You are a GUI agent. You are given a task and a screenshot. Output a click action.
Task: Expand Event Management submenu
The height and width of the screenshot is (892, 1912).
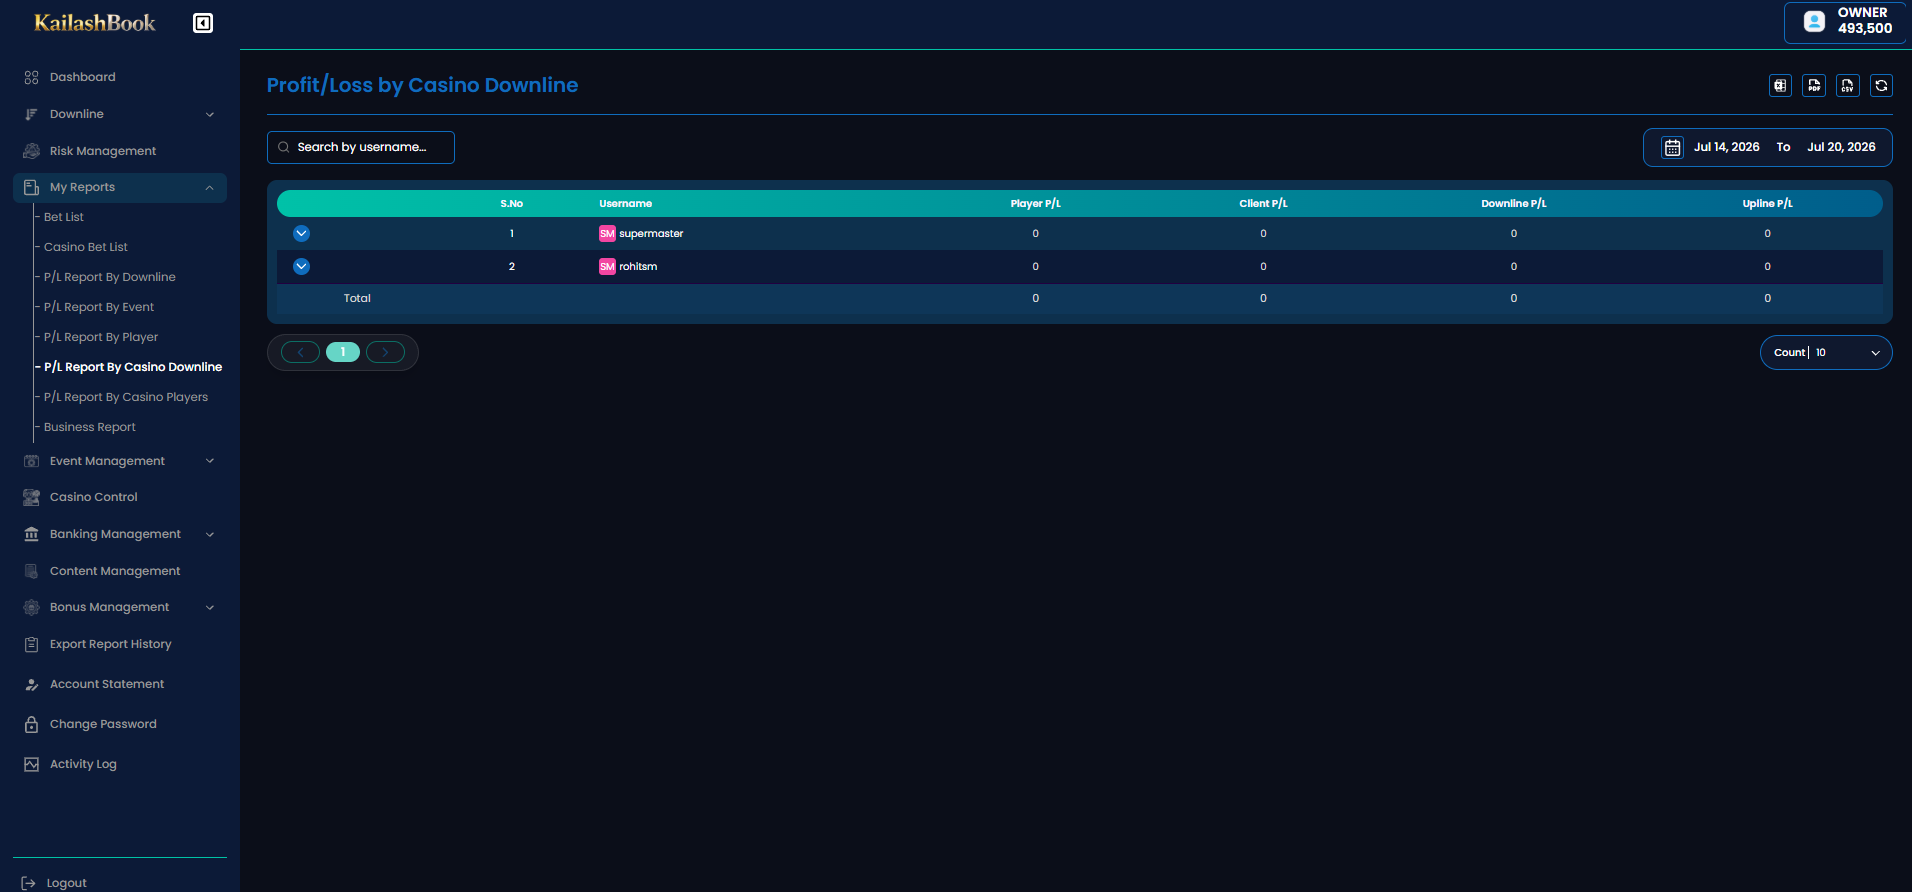click(210, 461)
